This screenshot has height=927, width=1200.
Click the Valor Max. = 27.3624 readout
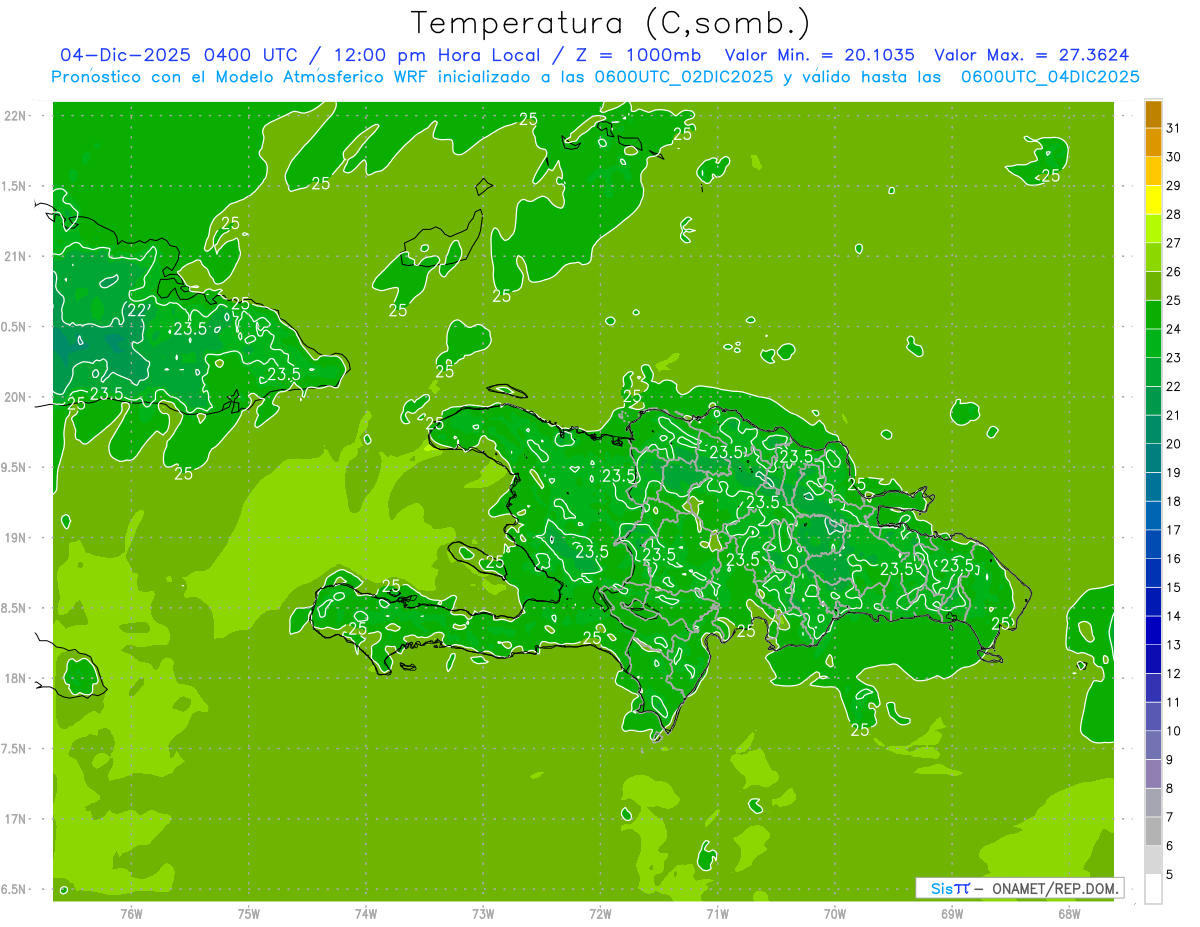click(x=1032, y=55)
